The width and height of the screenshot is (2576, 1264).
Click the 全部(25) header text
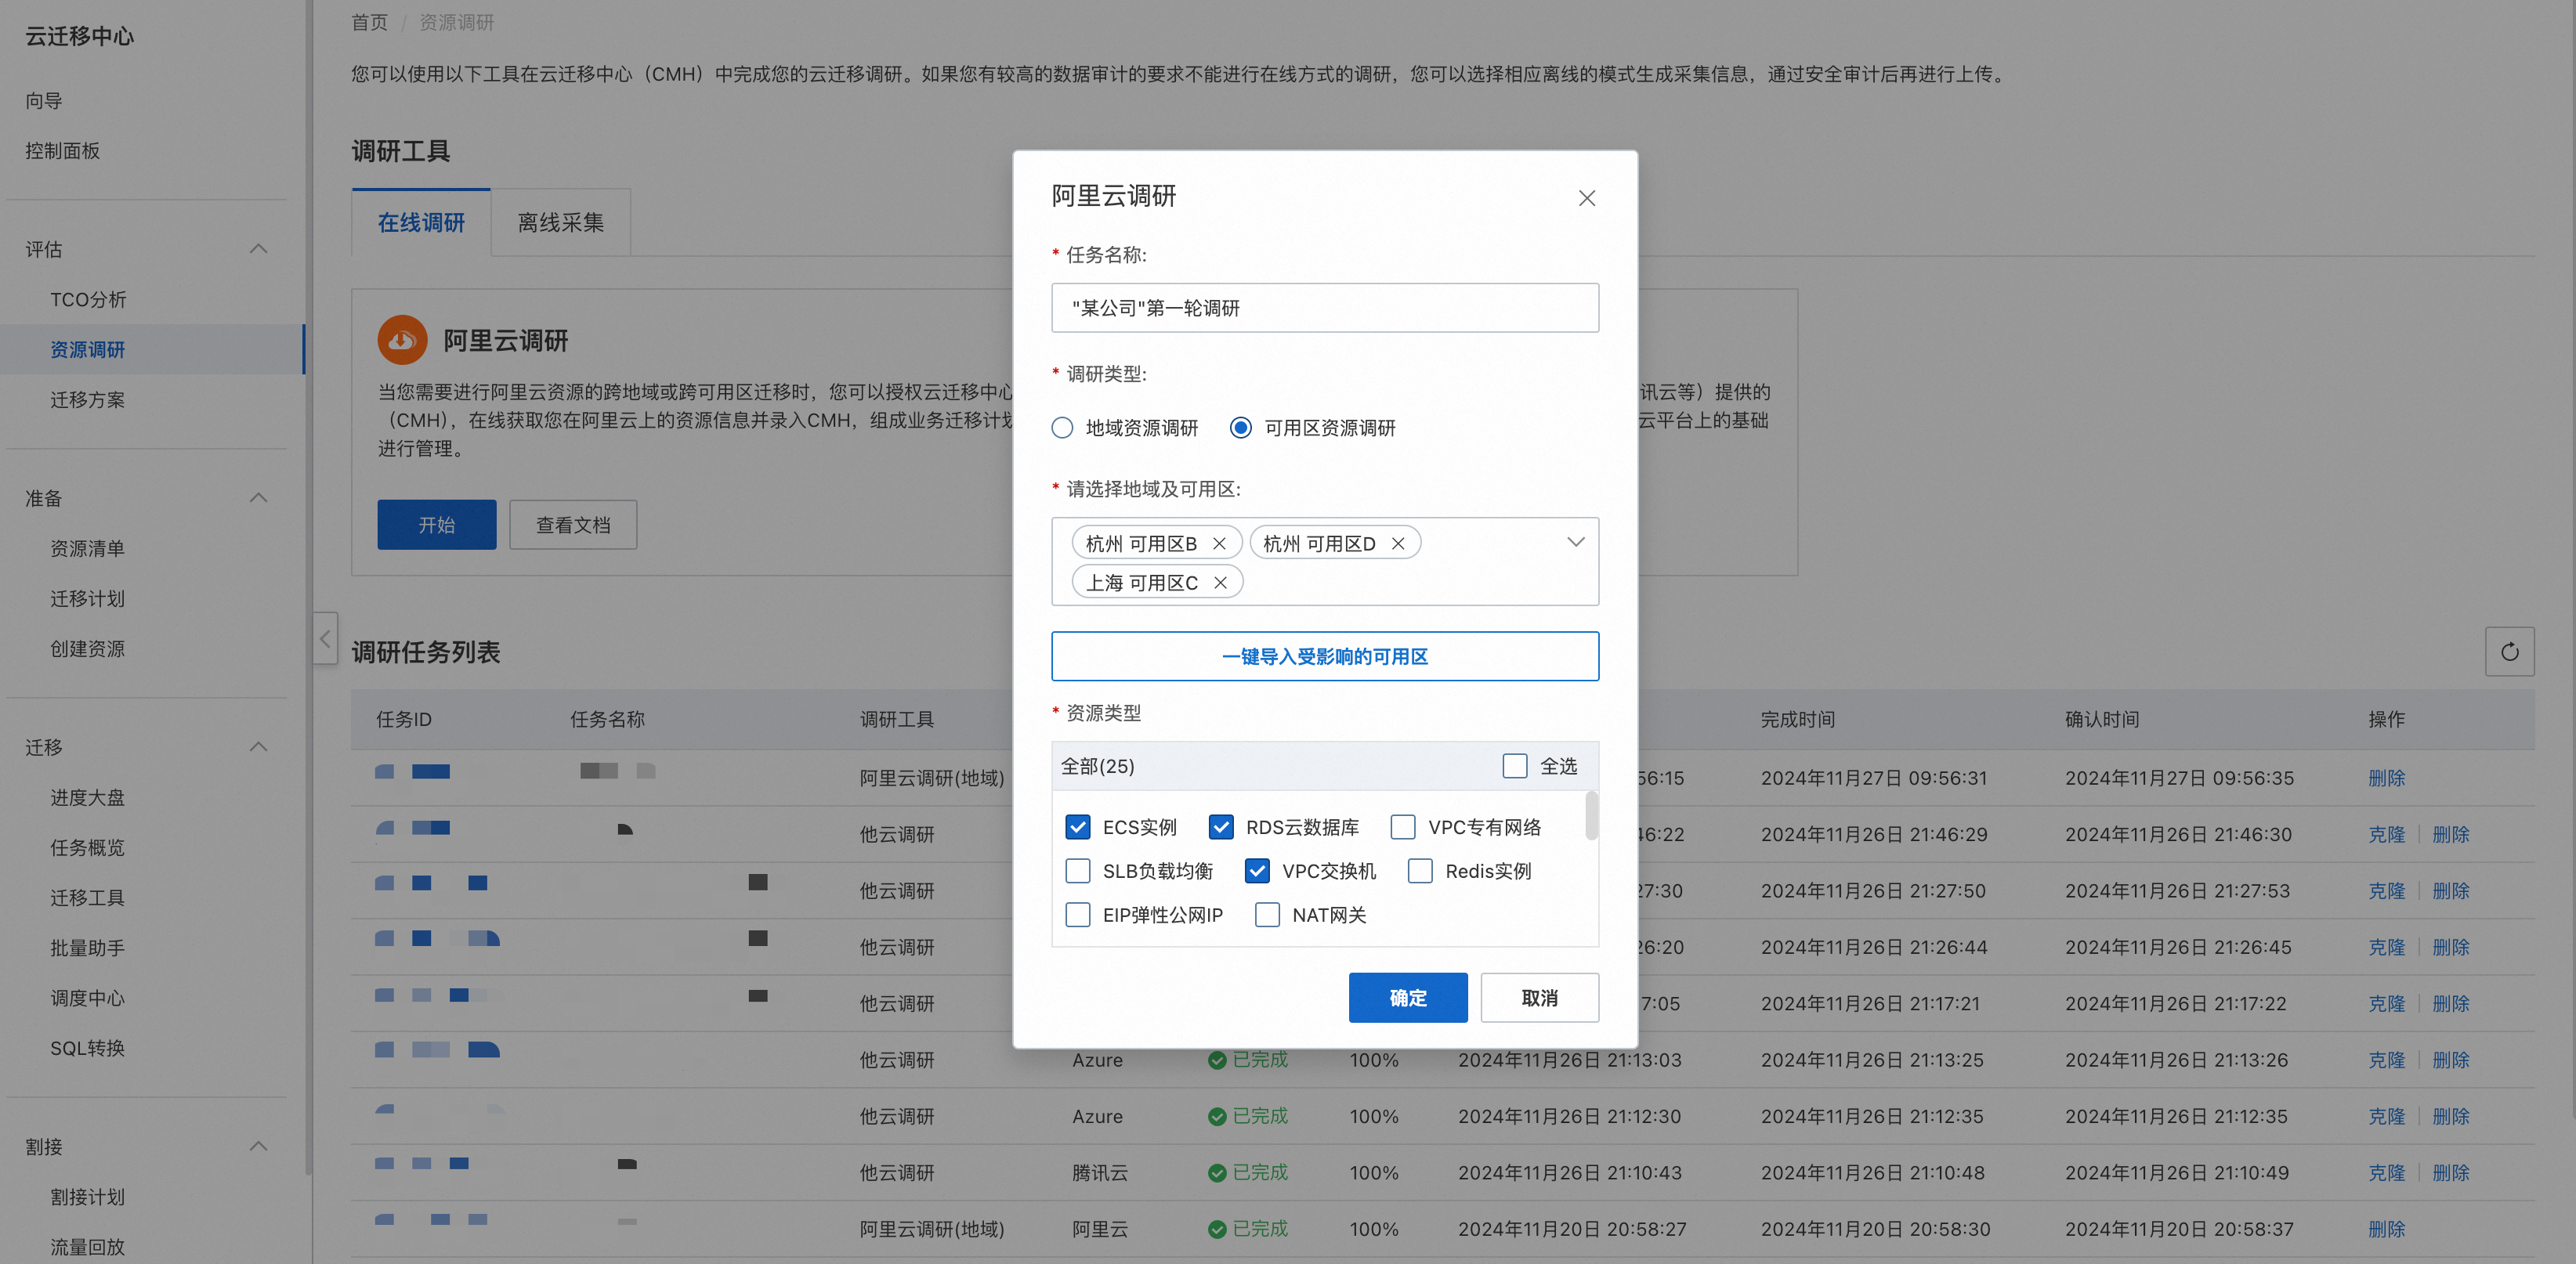coord(1097,766)
